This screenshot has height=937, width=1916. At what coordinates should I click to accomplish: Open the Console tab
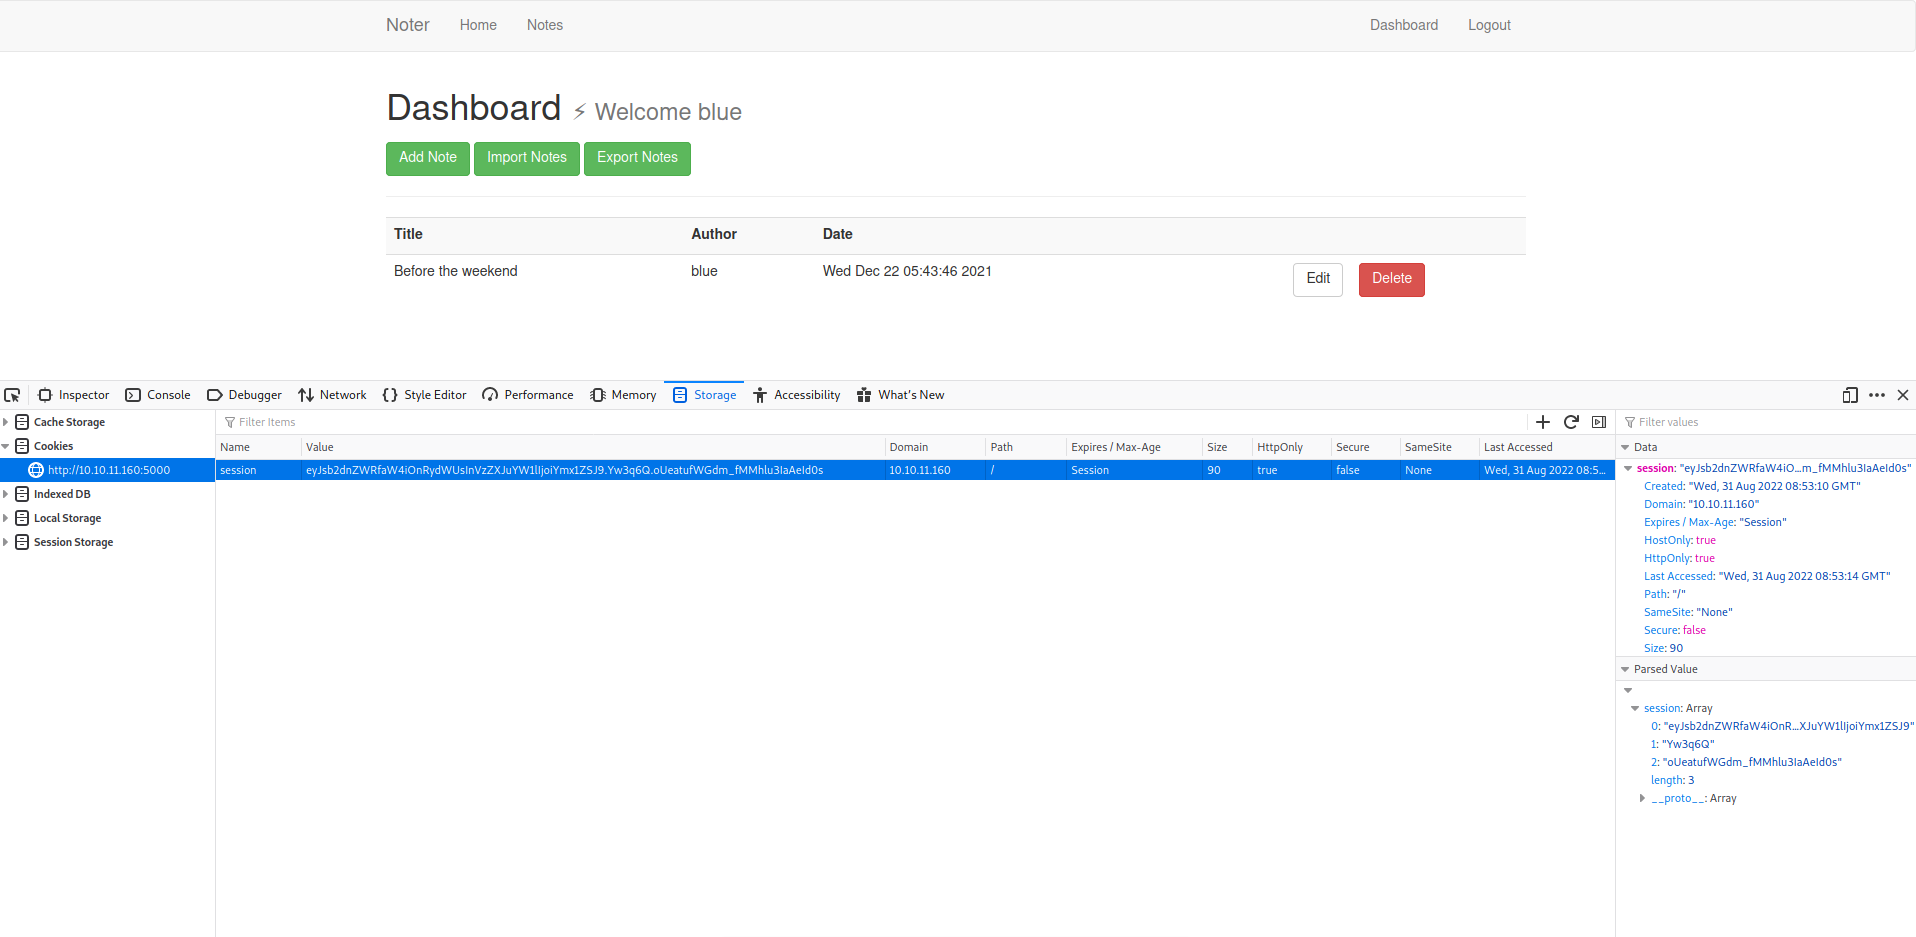[x=158, y=395]
